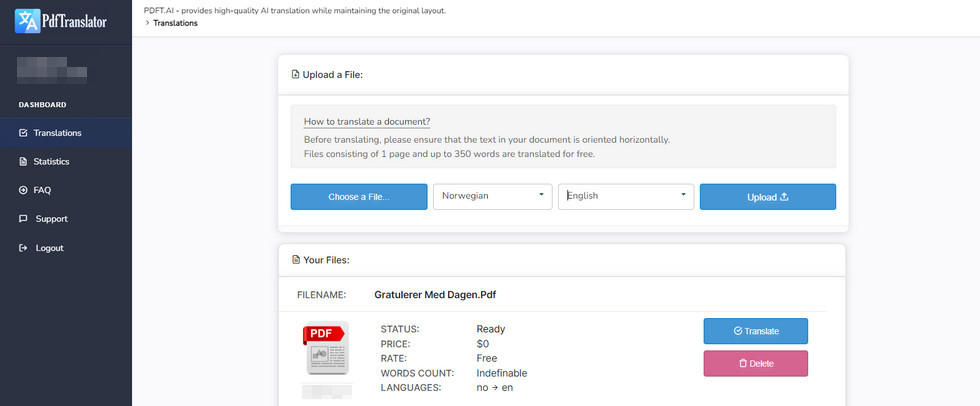Image resolution: width=980 pixels, height=406 pixels.
Task: Click the Translations checkbox icon in sidebar
Action: (x=23, y=132)
